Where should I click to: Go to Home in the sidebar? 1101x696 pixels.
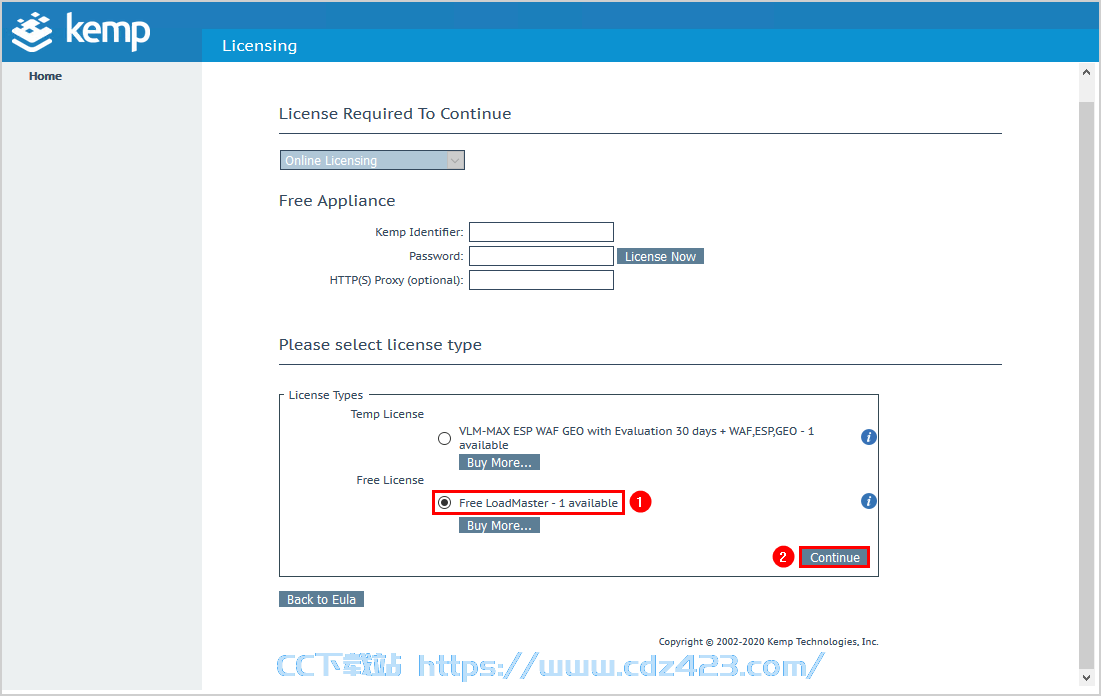(x=45, y=76)
